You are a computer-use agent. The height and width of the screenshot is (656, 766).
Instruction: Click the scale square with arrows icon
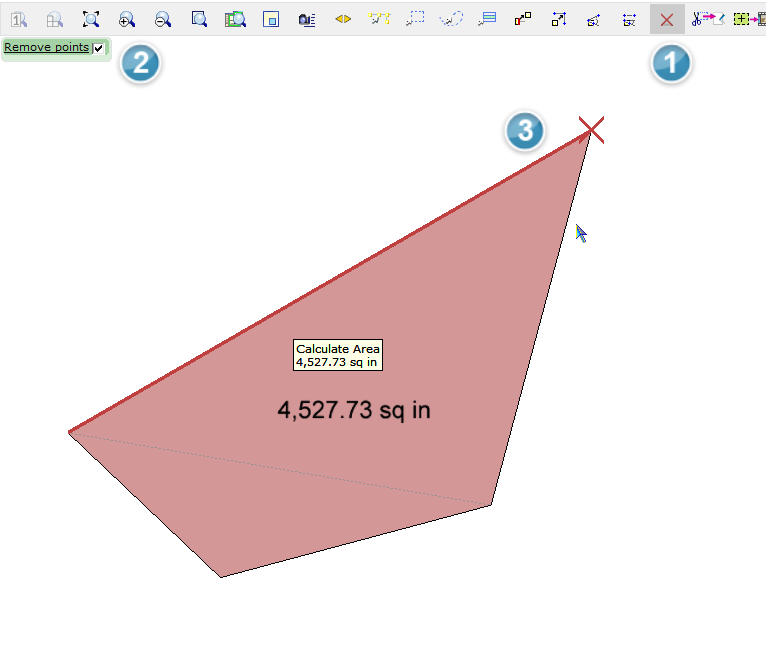(x=559, y=19)
